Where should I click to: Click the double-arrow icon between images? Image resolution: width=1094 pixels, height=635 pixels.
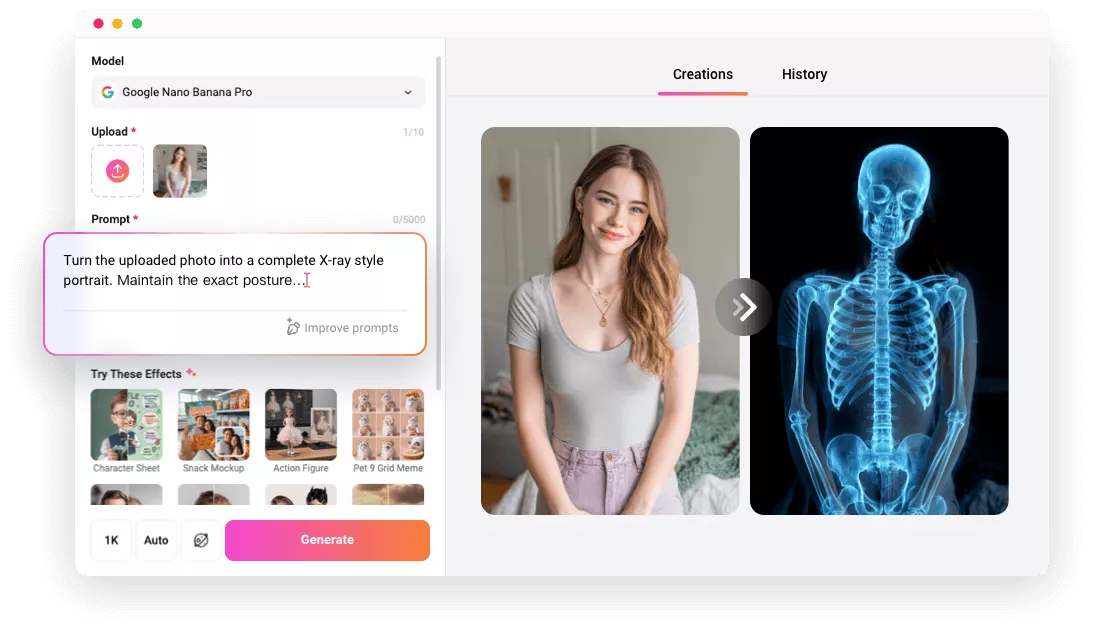[744, 306]
